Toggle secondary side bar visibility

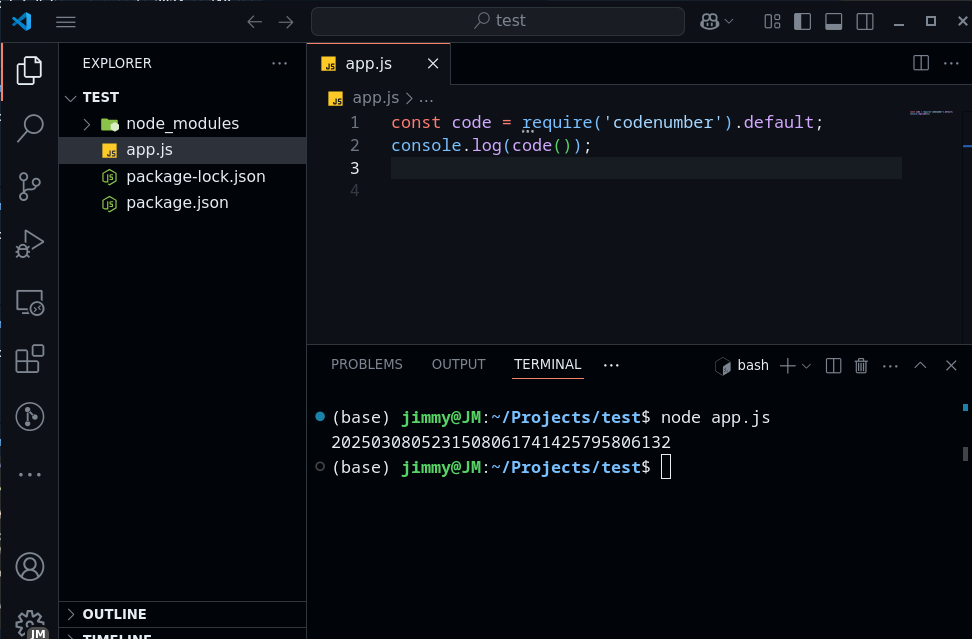(x=865, y=22)
